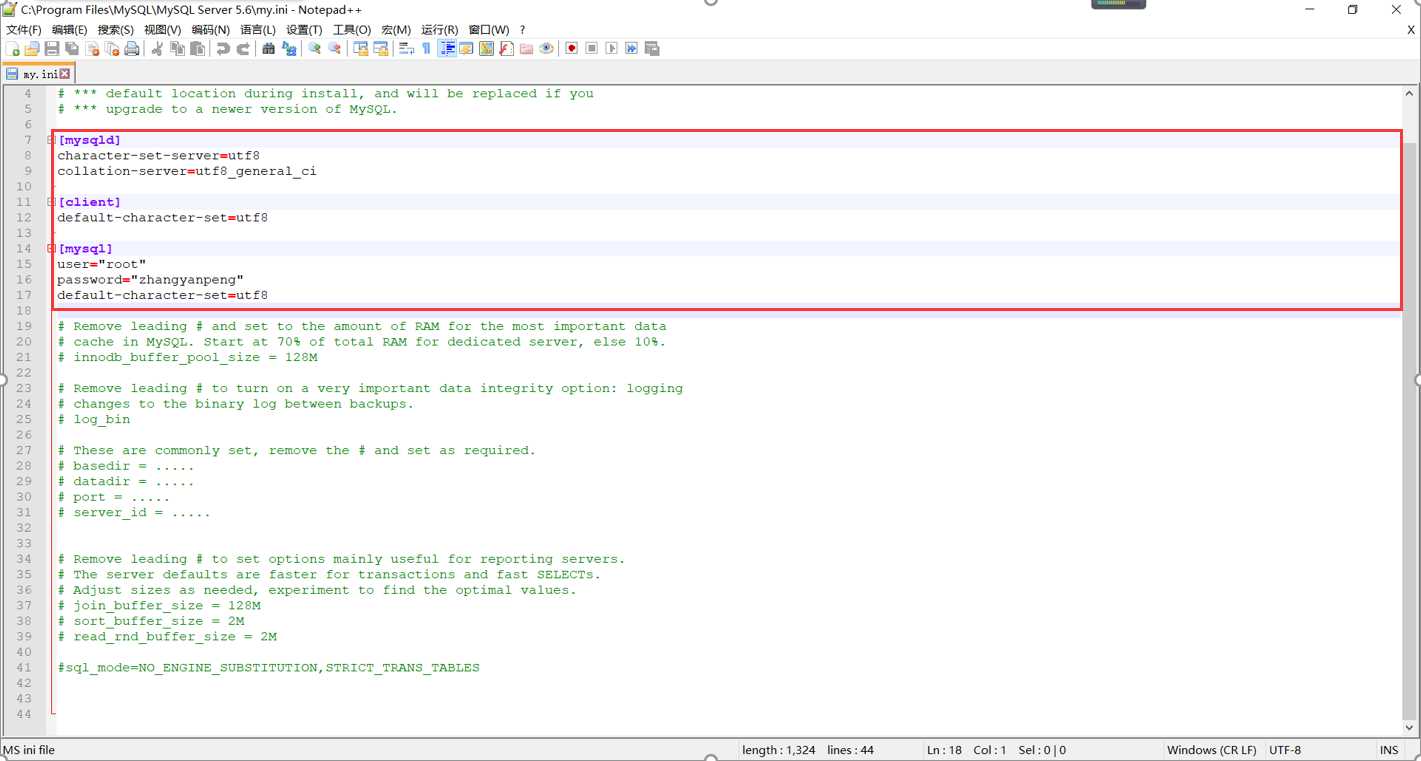Close the my.ini tab with its red X

[x=65, y=74]
